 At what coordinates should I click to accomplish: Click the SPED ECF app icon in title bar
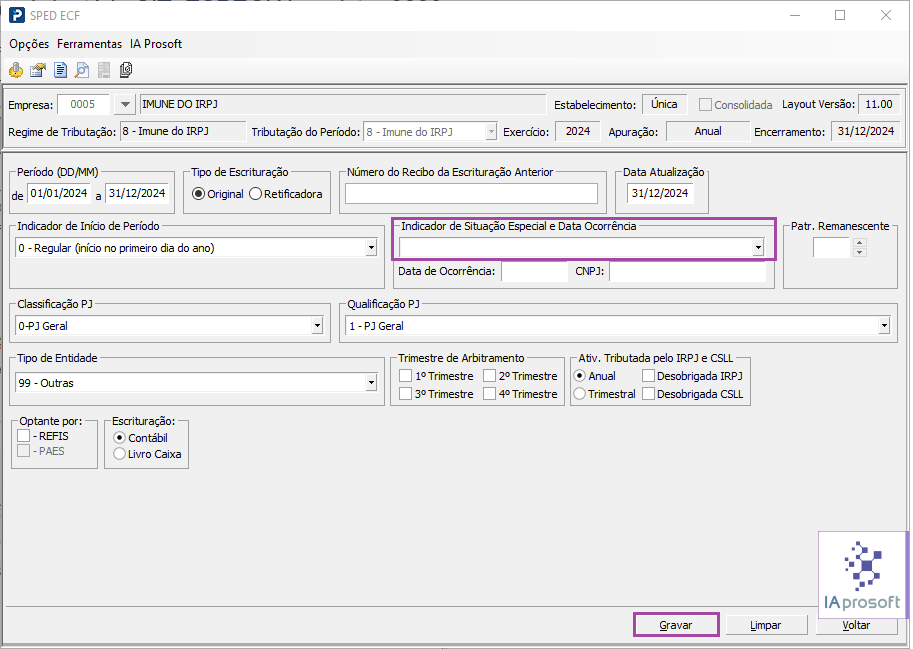17,15
